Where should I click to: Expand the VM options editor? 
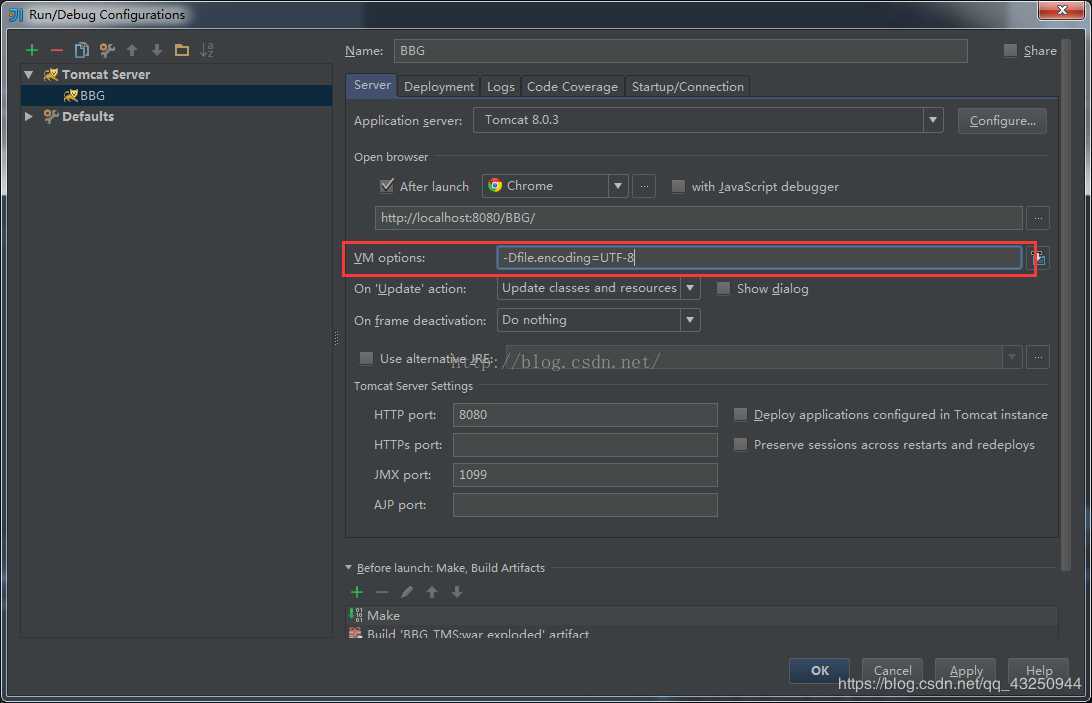point(1038,258)
